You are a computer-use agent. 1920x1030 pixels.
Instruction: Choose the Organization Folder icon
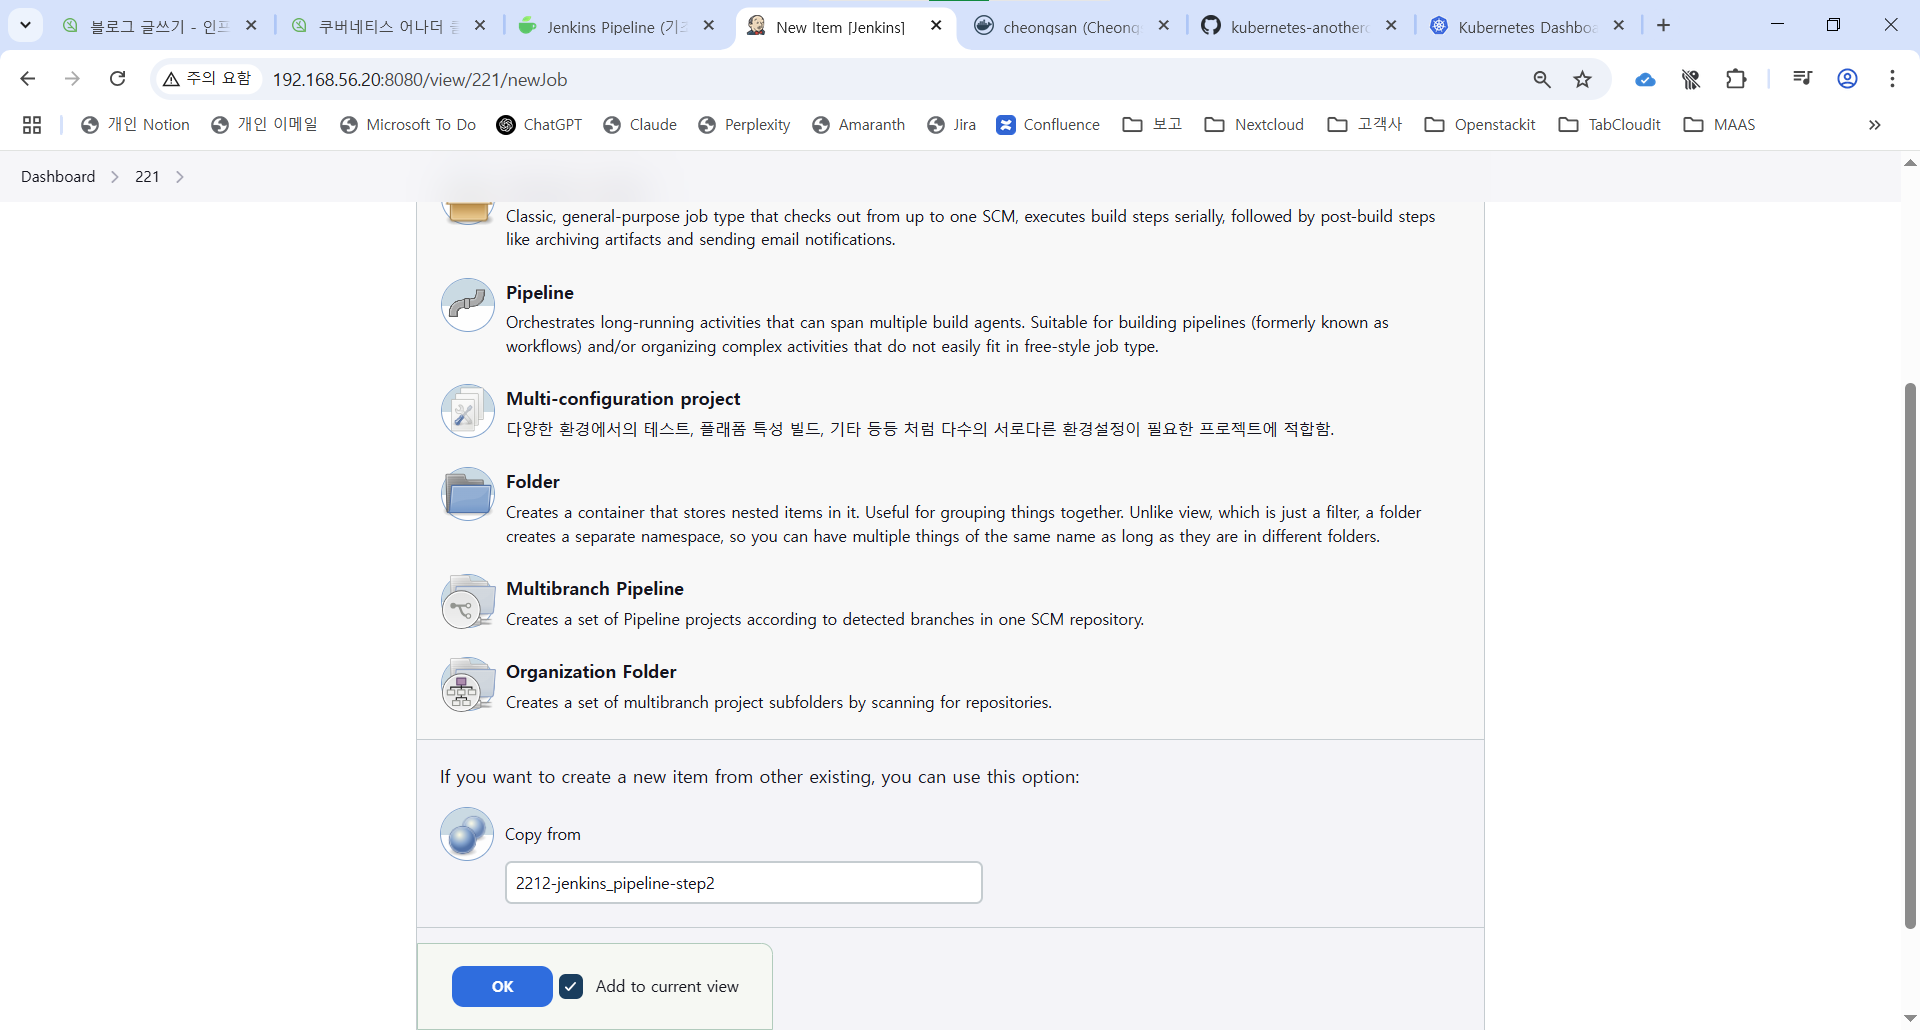click(468, 684)
